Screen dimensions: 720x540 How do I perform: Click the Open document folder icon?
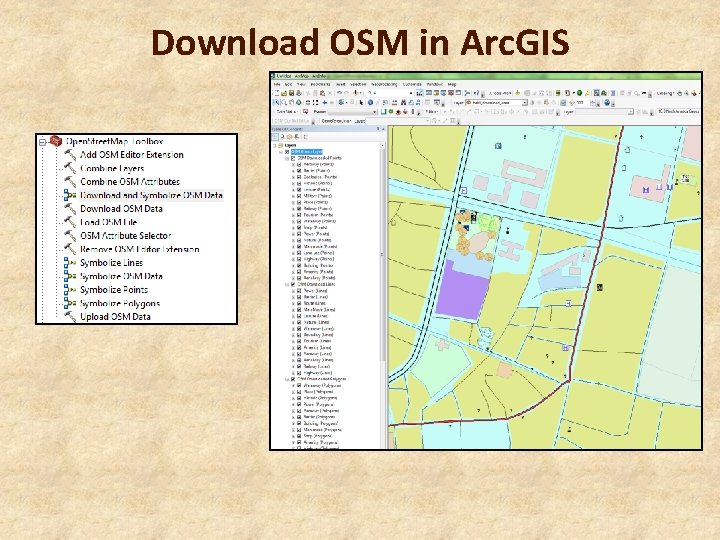click(284, 93)
